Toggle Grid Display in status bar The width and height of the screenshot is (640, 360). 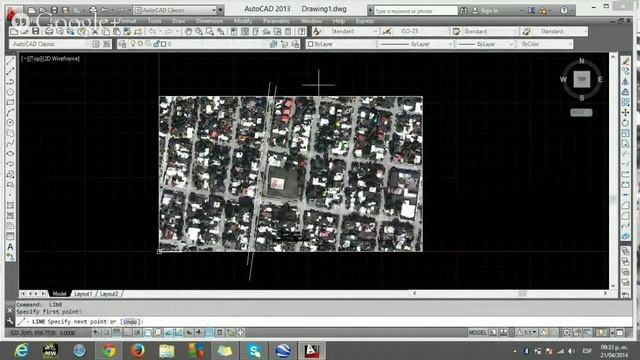(x=117, y=333)
